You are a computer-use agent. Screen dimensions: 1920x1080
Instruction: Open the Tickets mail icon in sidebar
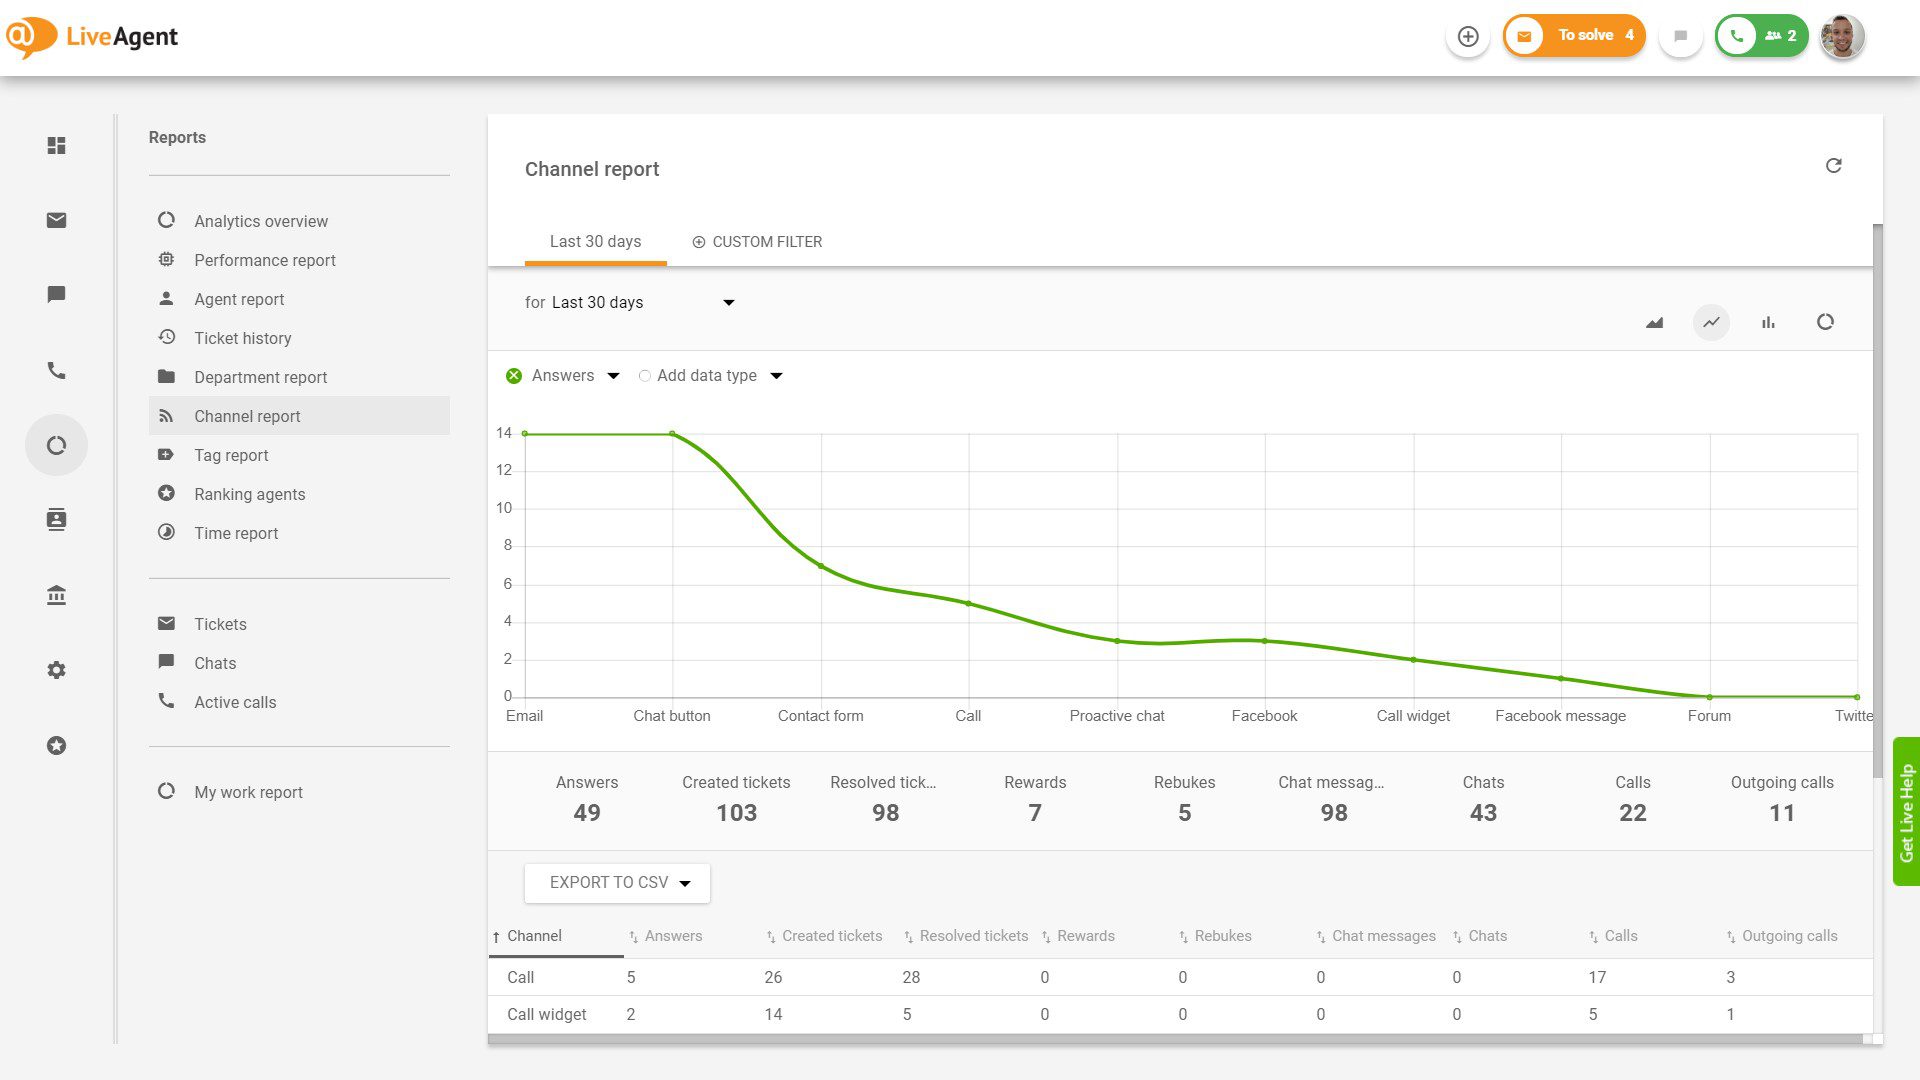pos(56,220)
